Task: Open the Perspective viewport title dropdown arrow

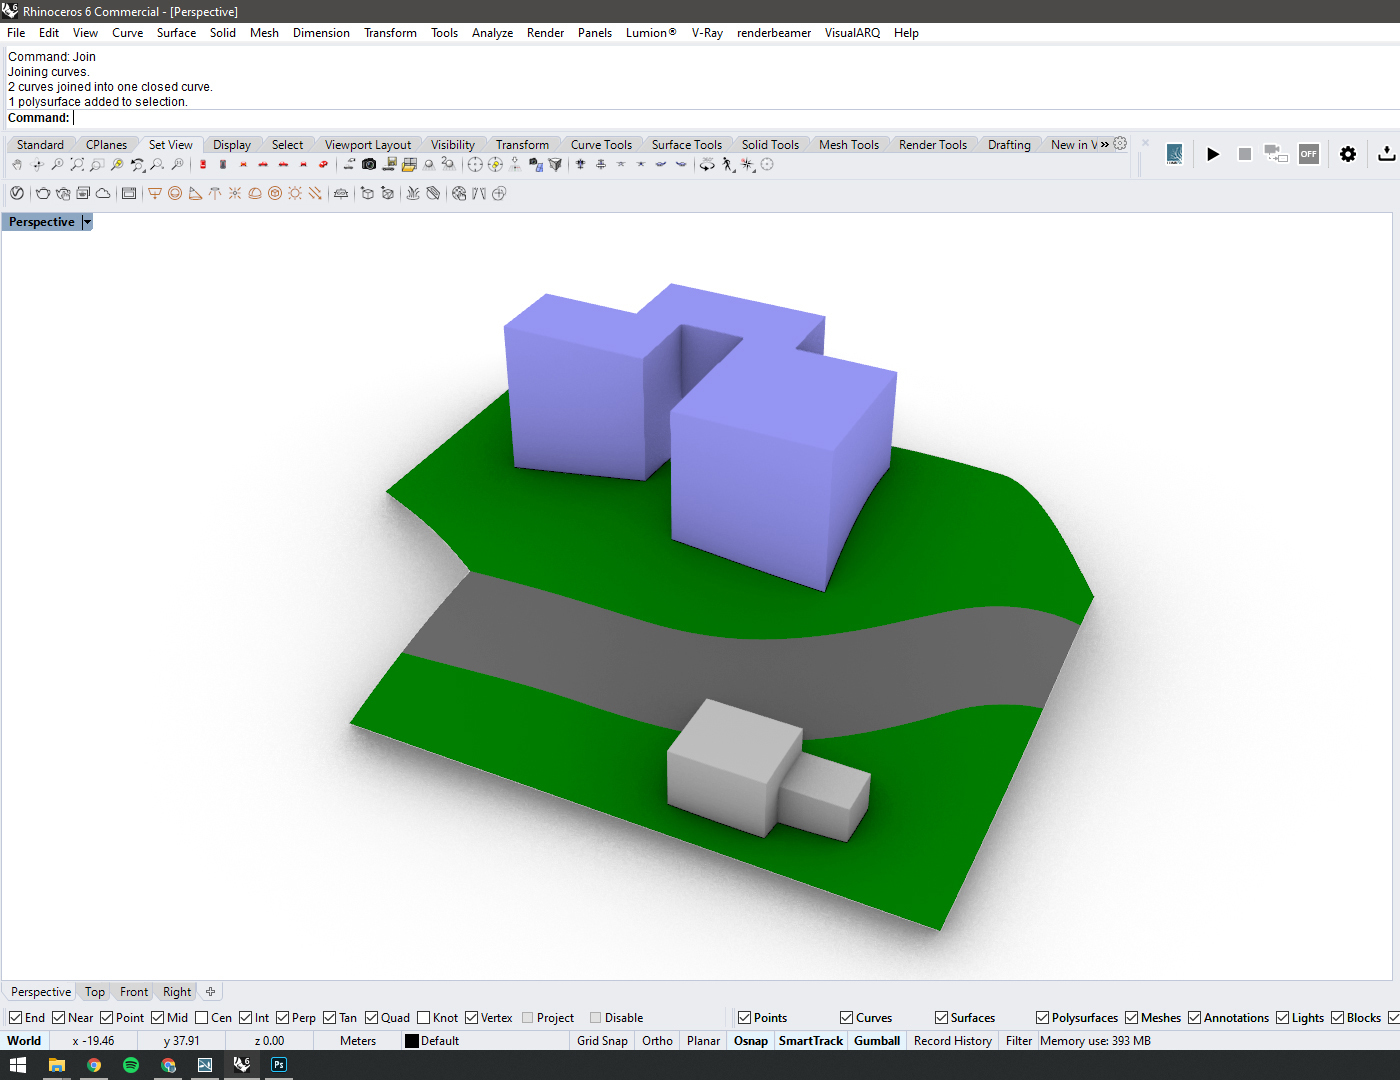Action: (87, 222)
